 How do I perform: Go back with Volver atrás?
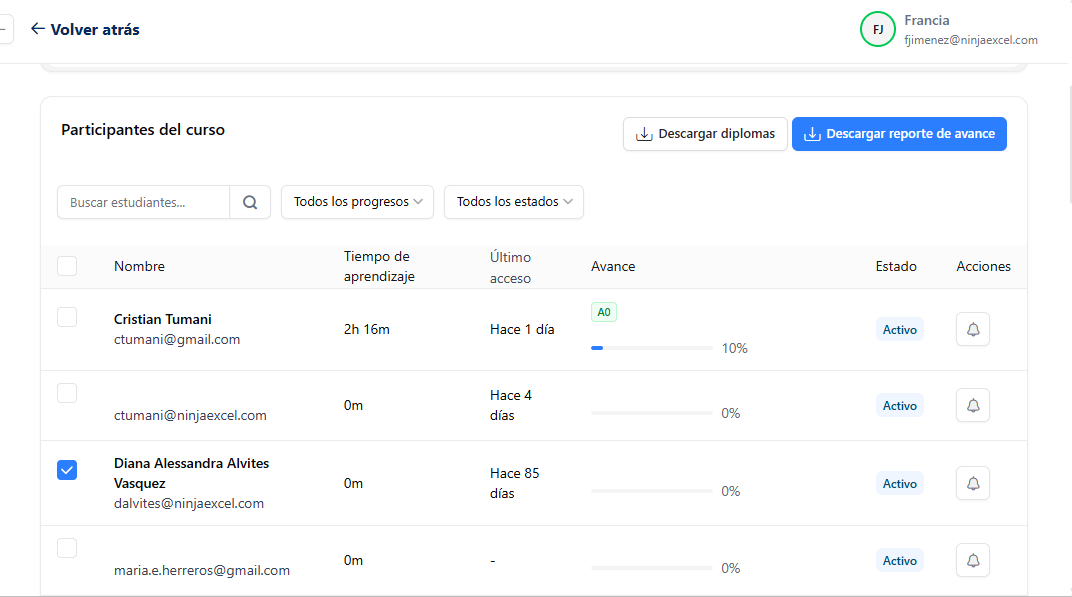85,29
